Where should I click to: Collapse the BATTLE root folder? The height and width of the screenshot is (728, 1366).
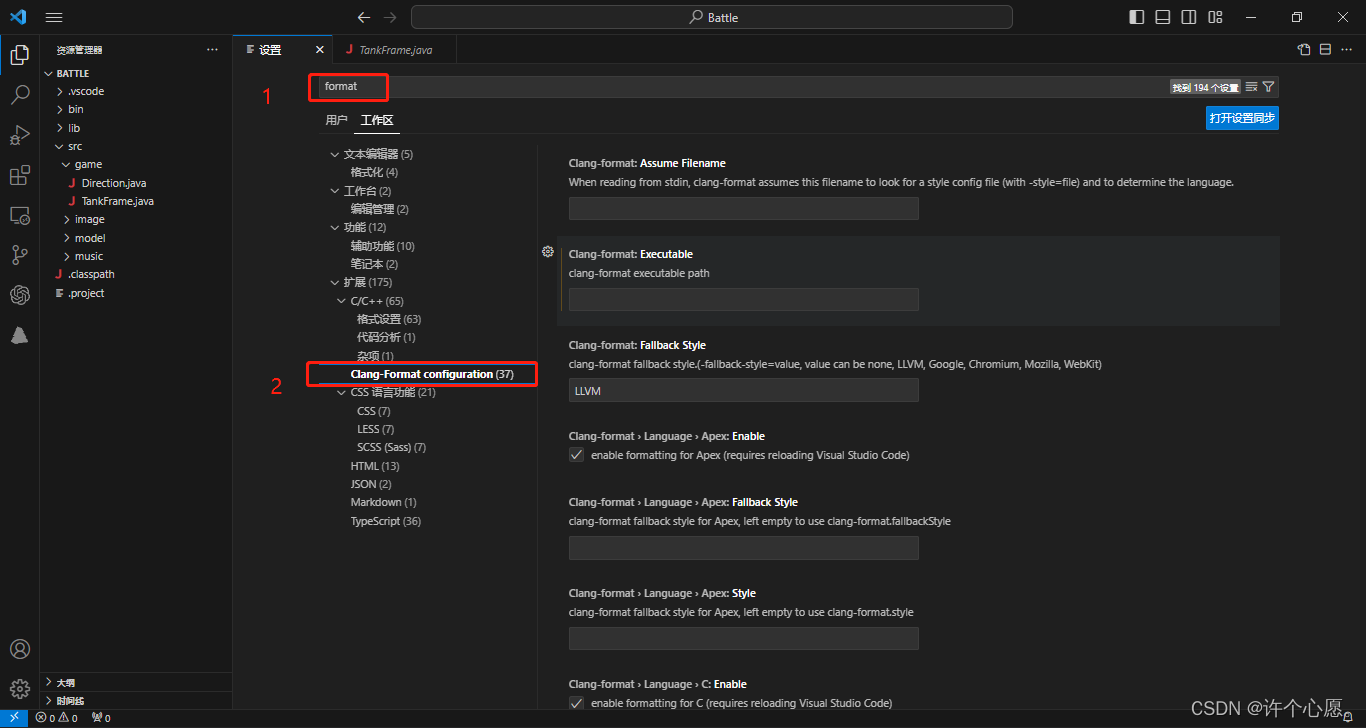[x=136, y=73]
